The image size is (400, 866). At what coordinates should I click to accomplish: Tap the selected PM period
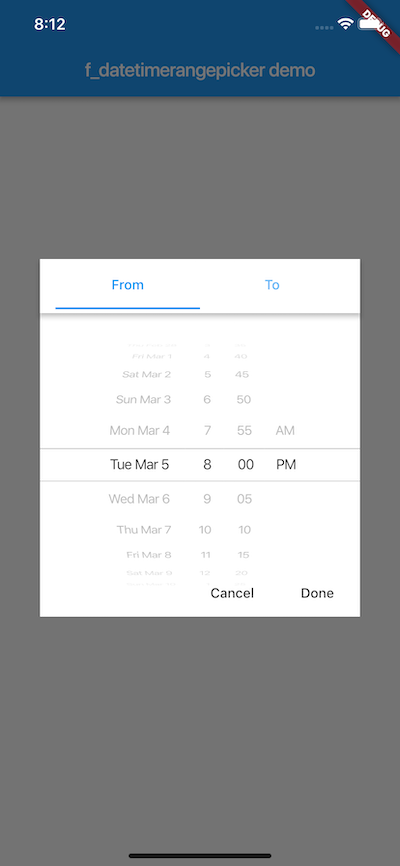[286, 465]
